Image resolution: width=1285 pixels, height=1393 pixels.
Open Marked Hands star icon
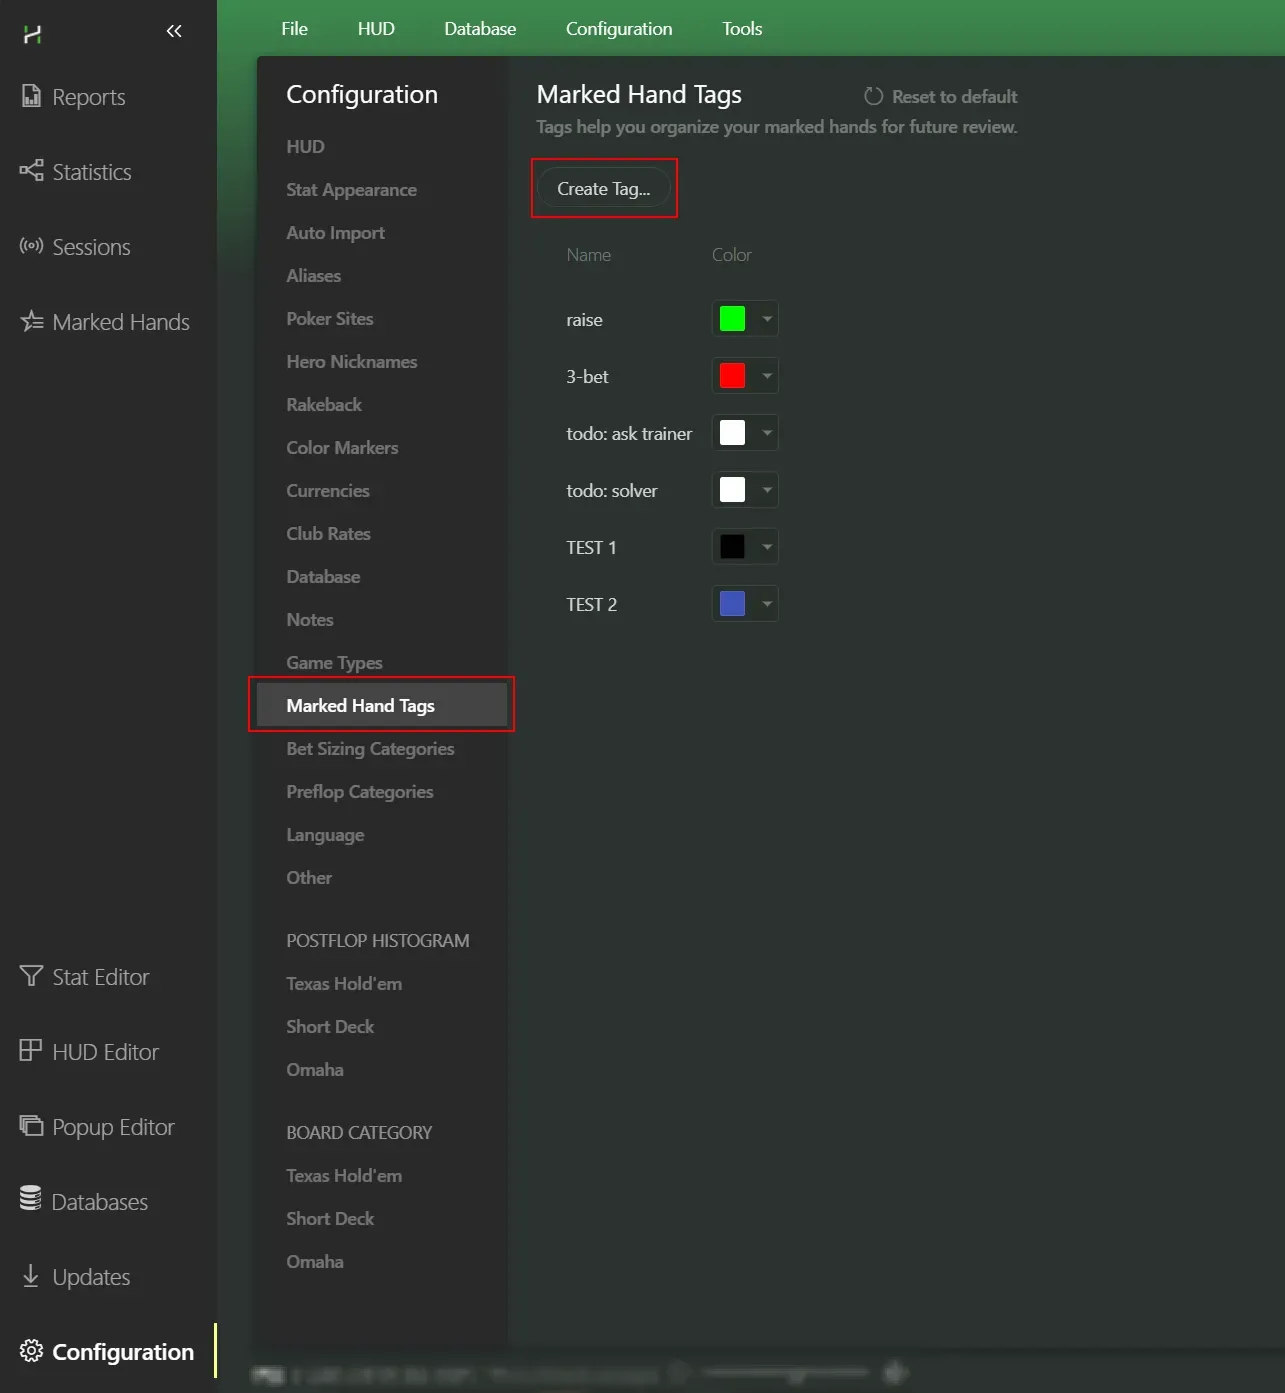(31, 321)
